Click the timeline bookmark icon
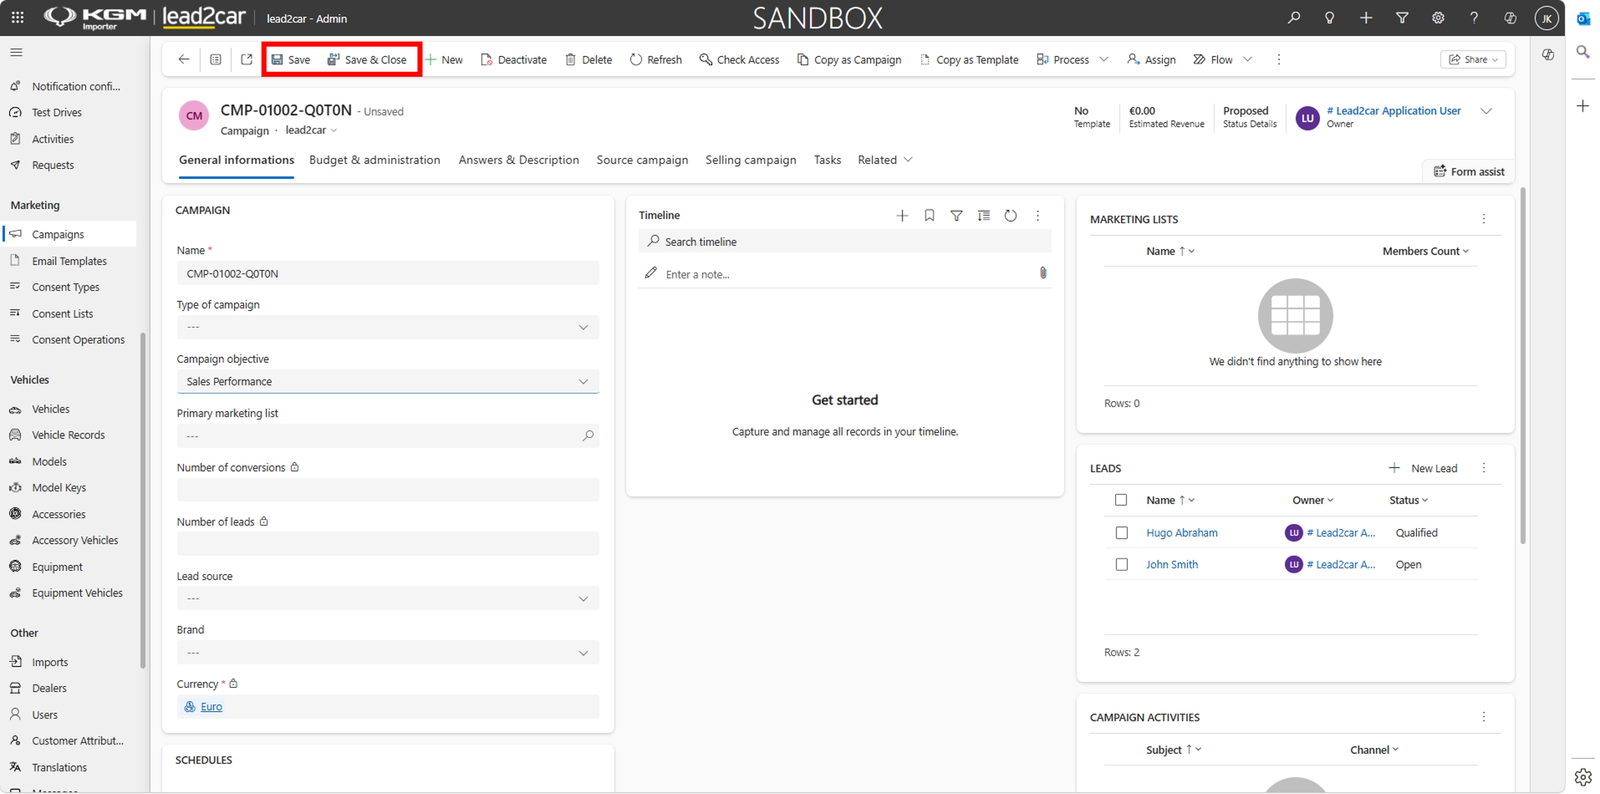Screen dimensions: 1600x794 pyautogui.click(x=929, y=215)
